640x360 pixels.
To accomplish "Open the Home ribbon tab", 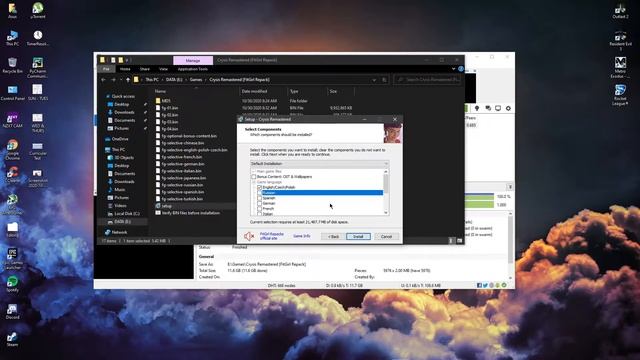I will point(125,69).
